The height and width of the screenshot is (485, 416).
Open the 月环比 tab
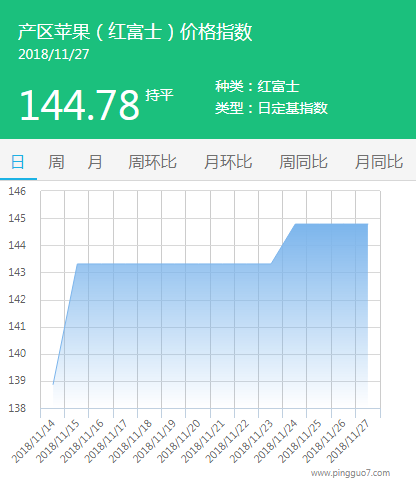(228, 162)
